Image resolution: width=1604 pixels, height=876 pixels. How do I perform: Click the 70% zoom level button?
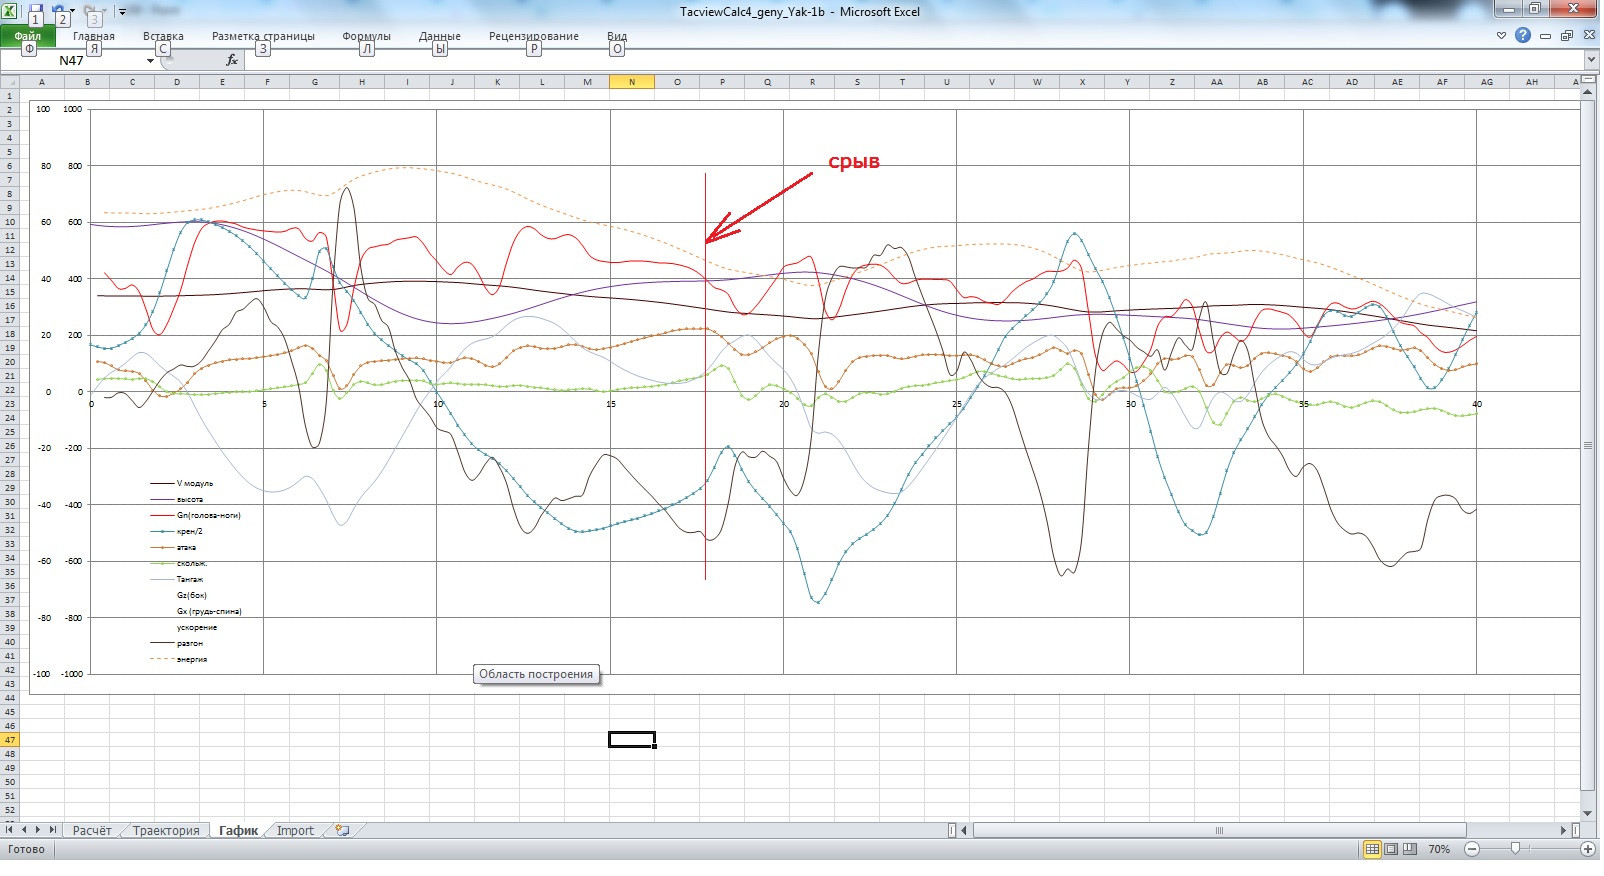[x=1439, y=849]
